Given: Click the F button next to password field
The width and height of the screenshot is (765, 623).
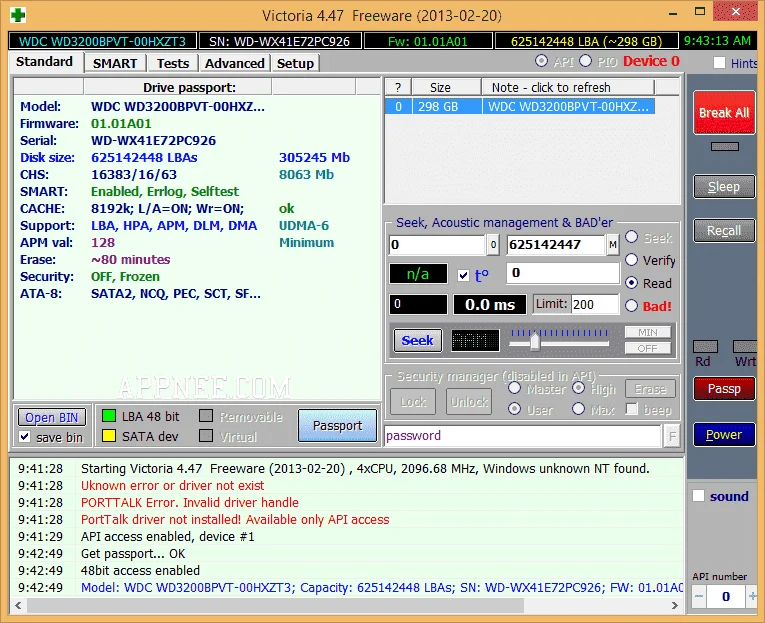Looking at the screenshot, I should click(672, 436).
